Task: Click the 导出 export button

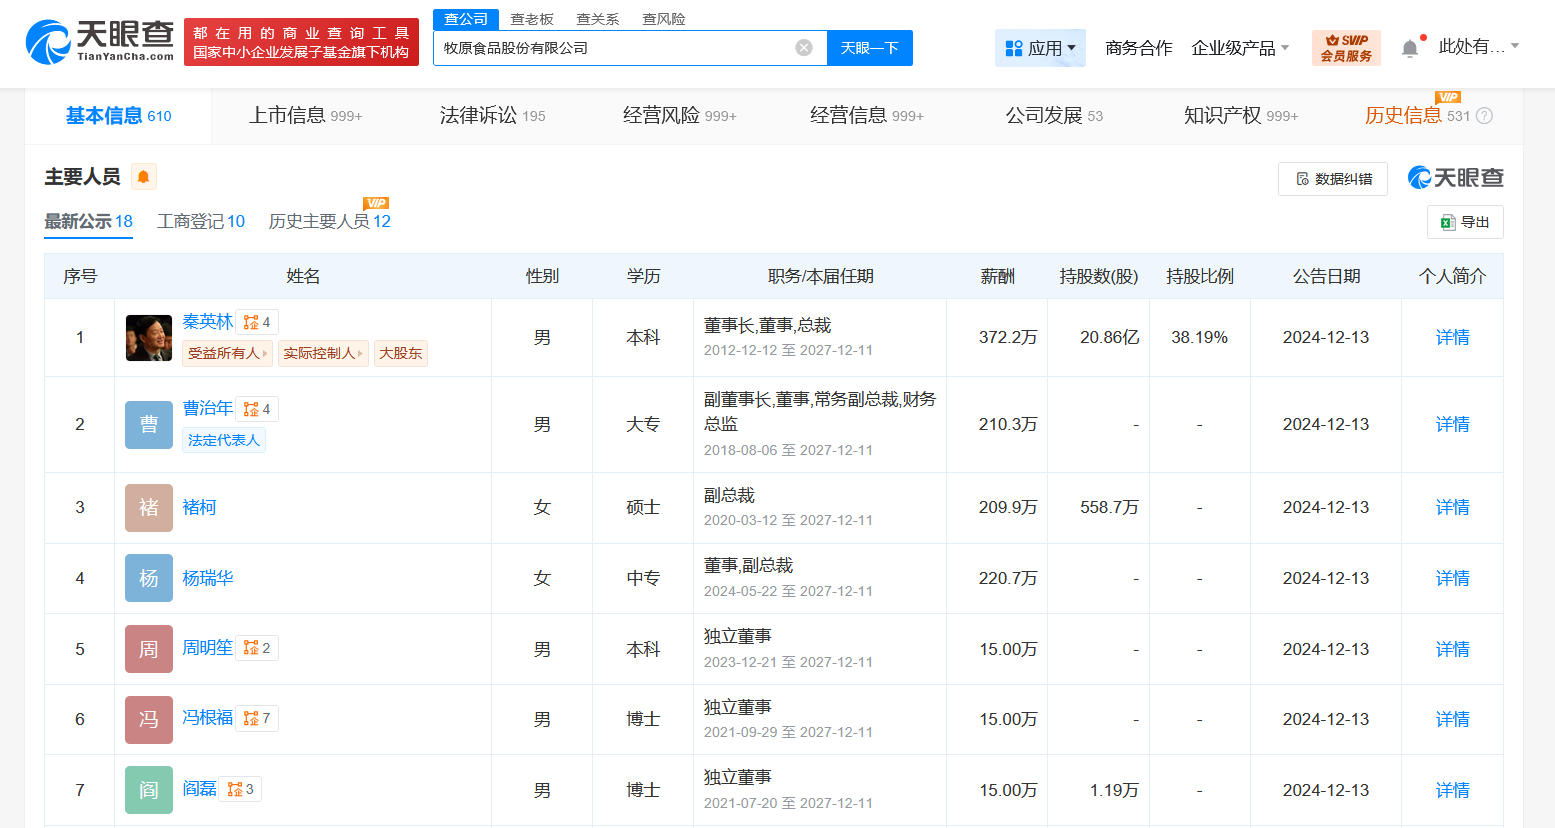Action: [x=1464, y=222]
